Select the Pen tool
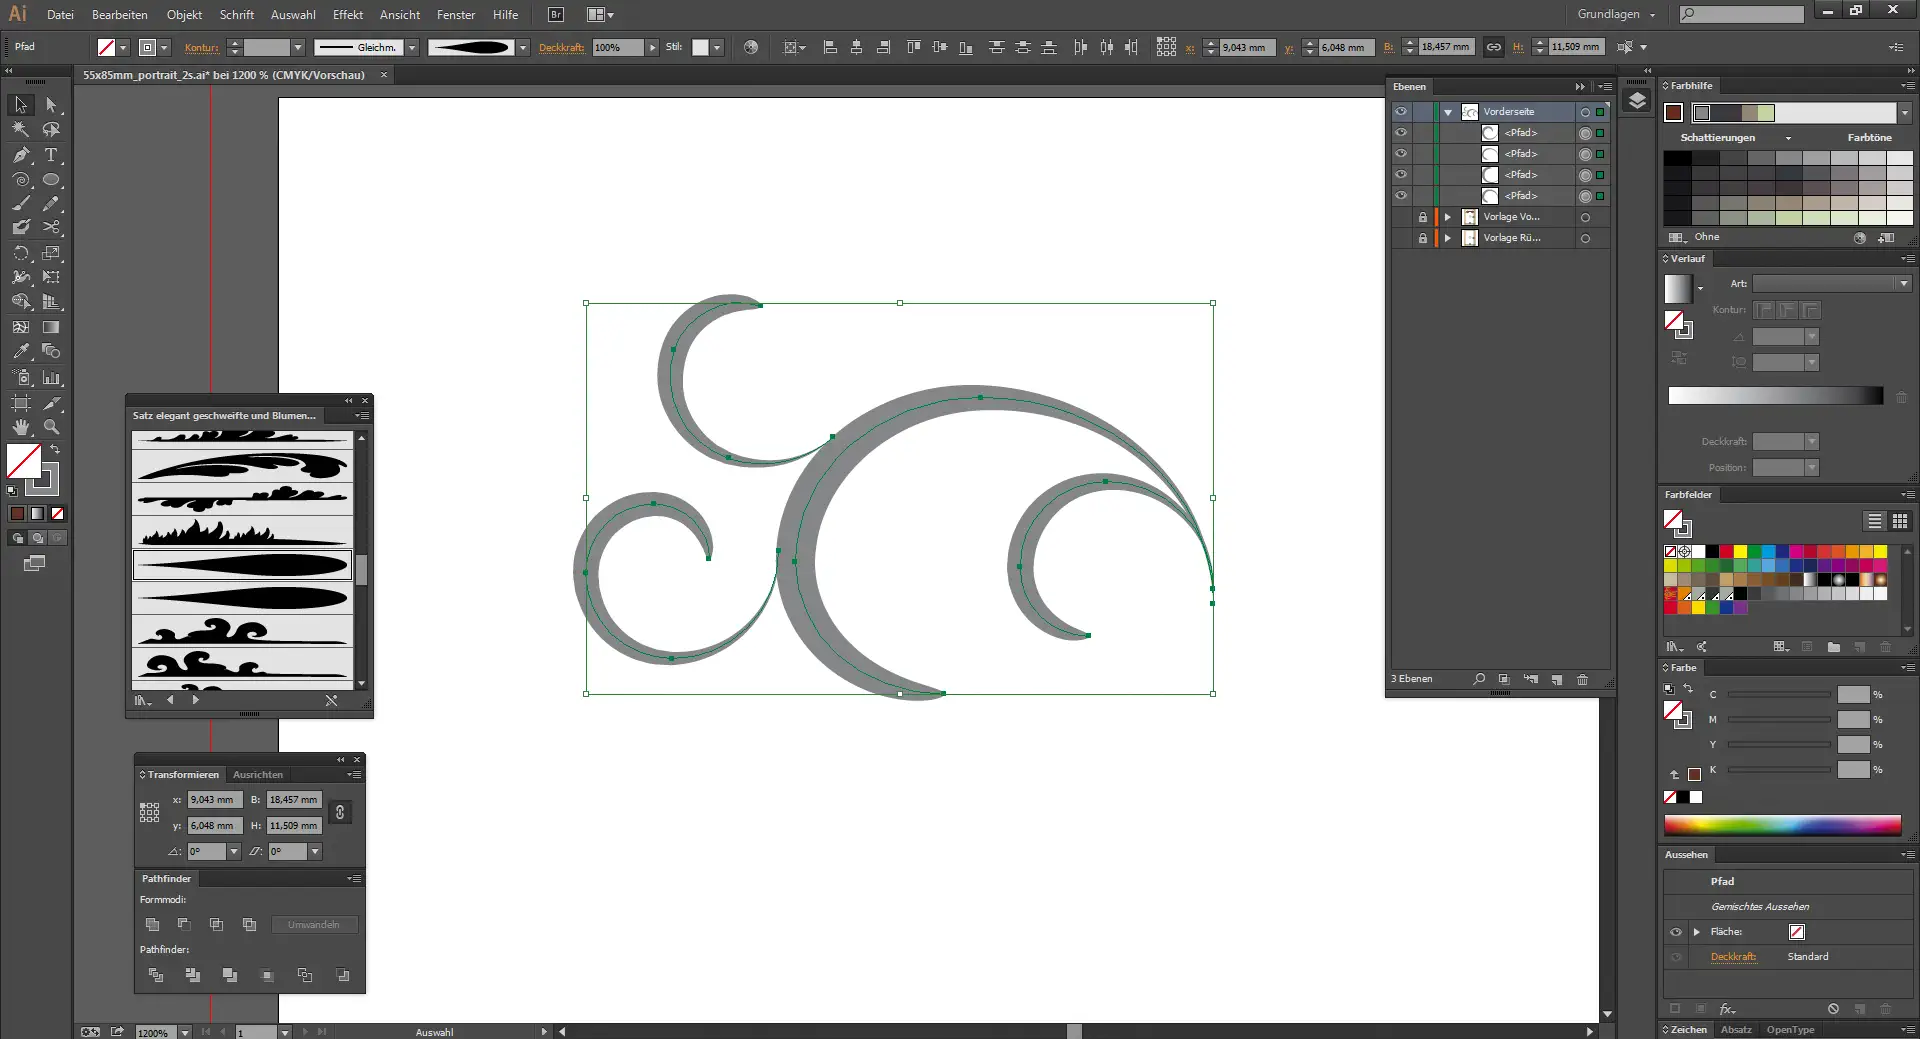 21,155
